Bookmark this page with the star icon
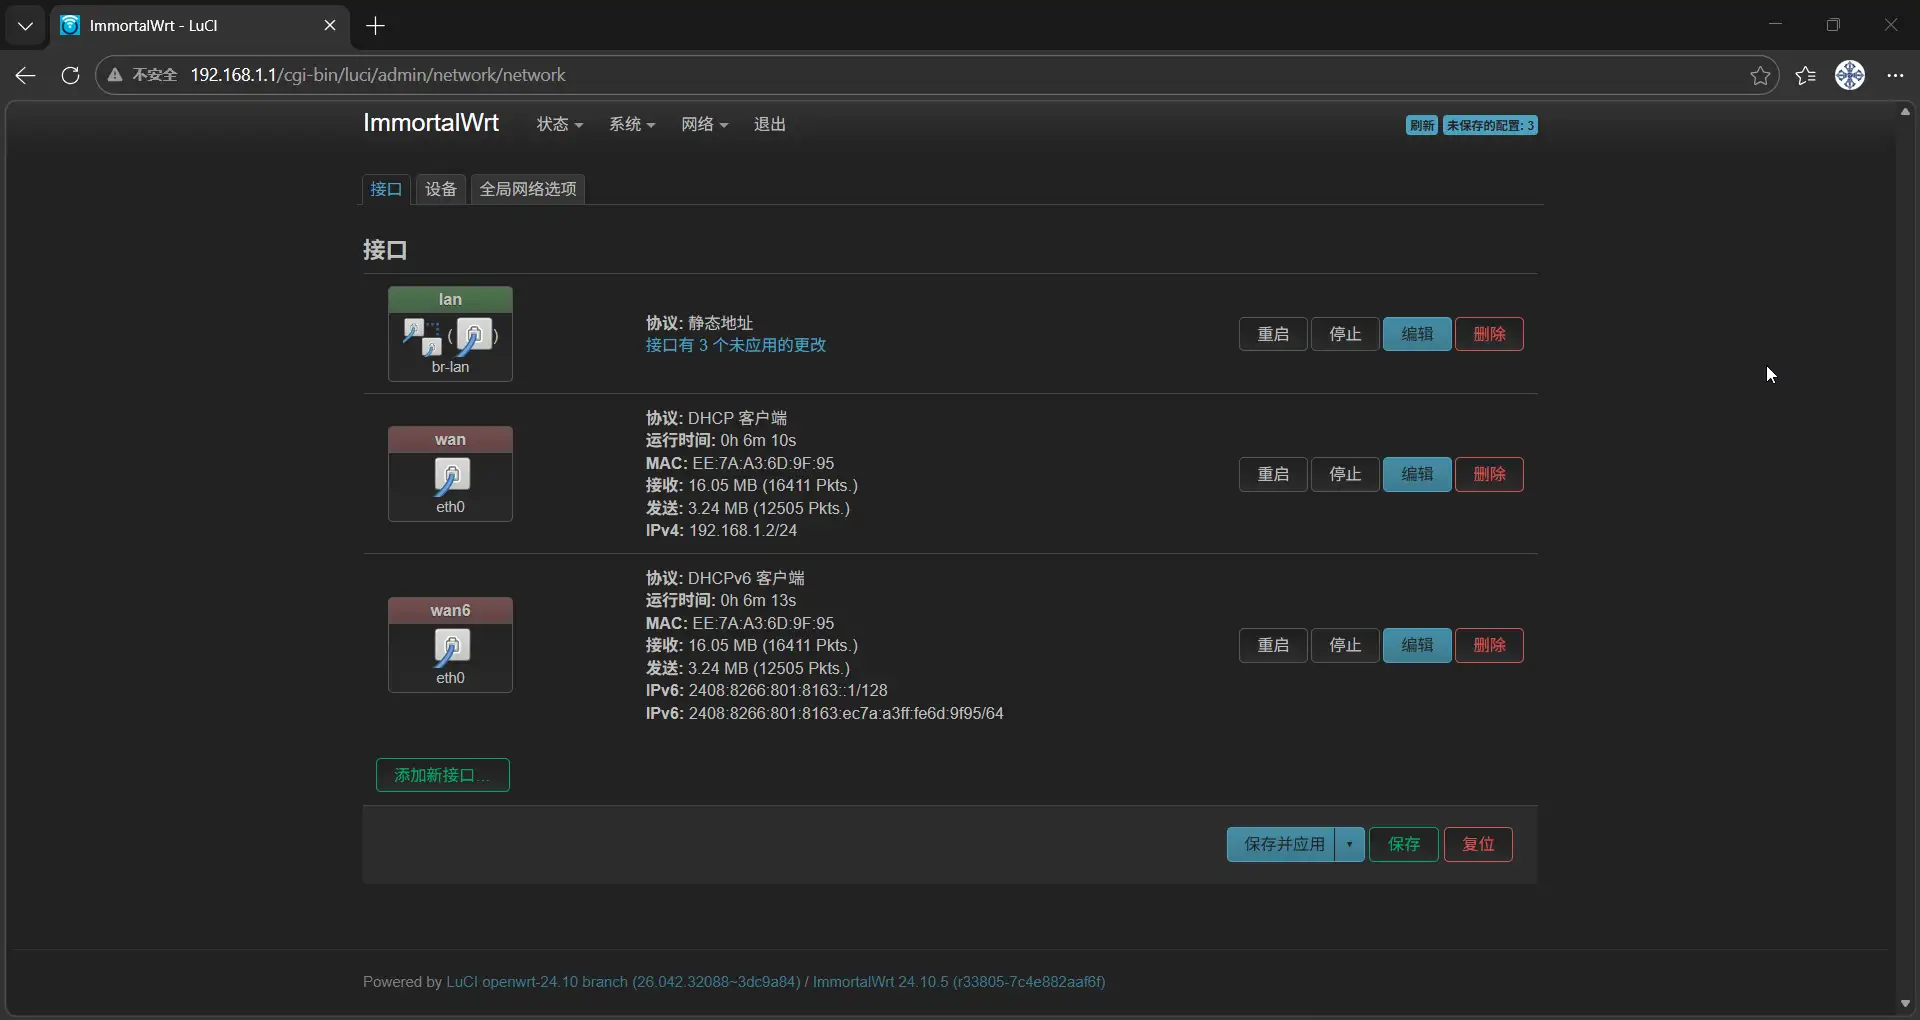Viewport: 1920px width, 1020px height. tap(1760, 76)
